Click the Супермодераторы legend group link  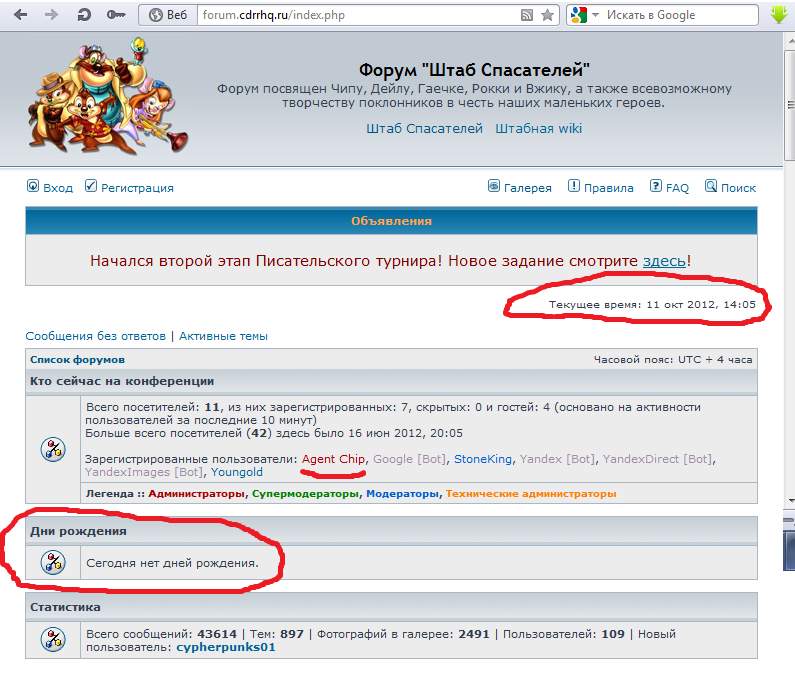pos(305,494)
